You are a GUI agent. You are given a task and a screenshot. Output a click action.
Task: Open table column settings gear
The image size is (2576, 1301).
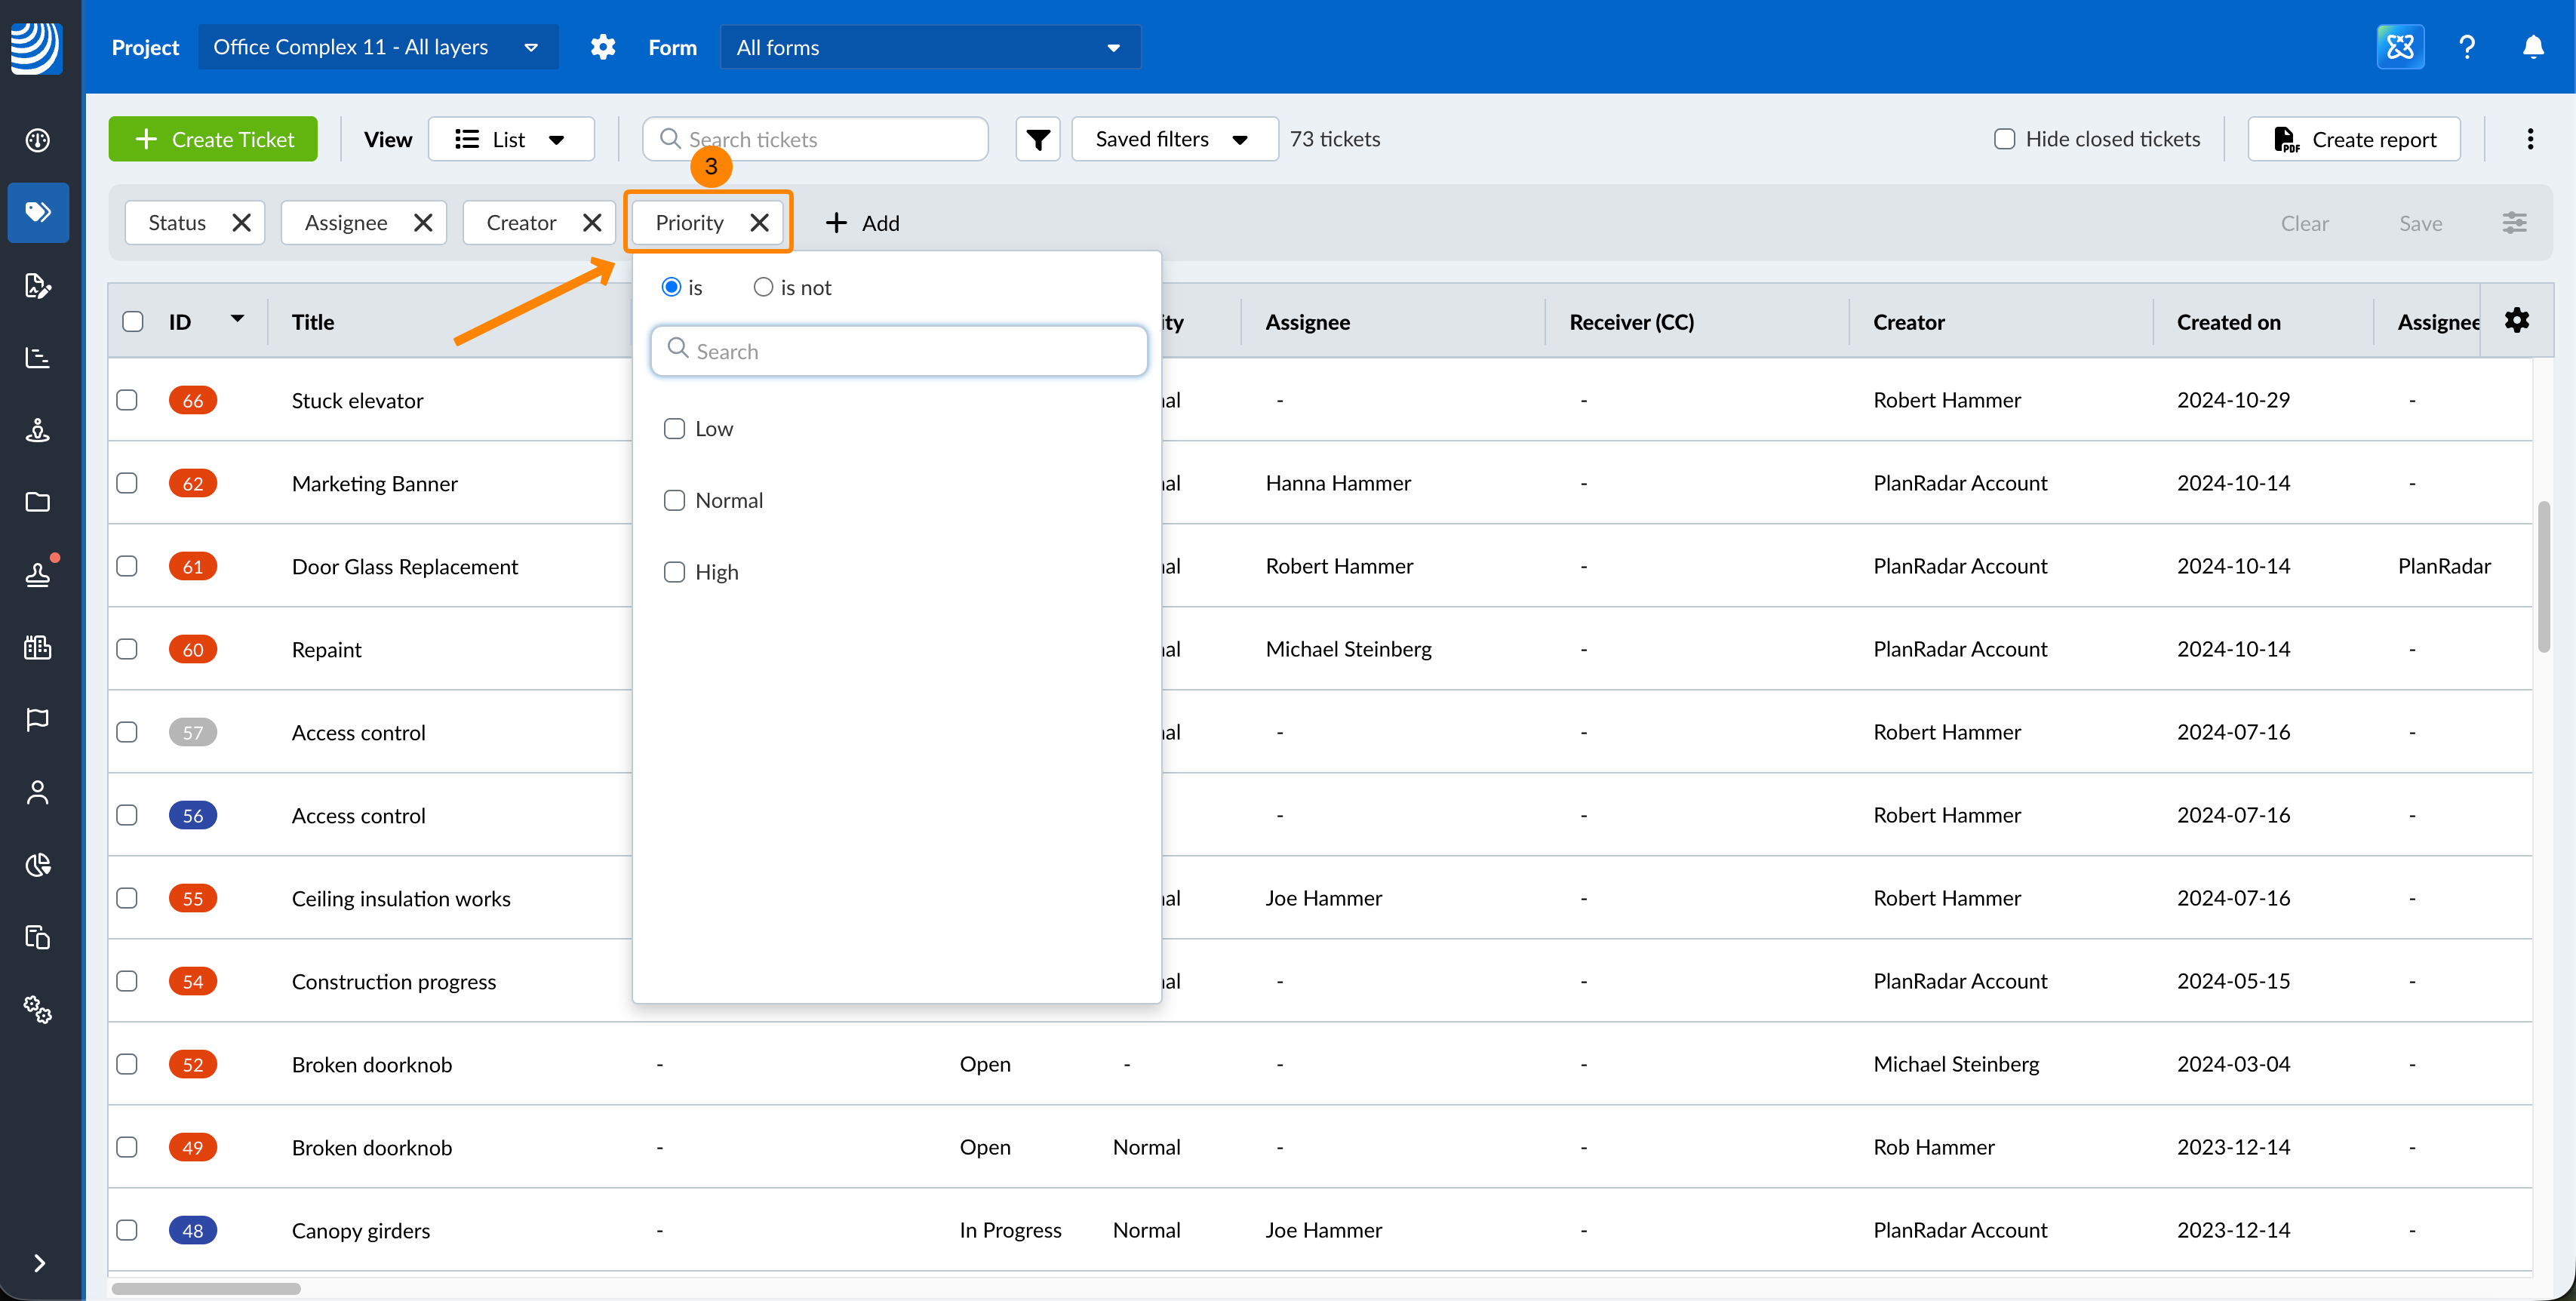click(x=2517, y=320)
